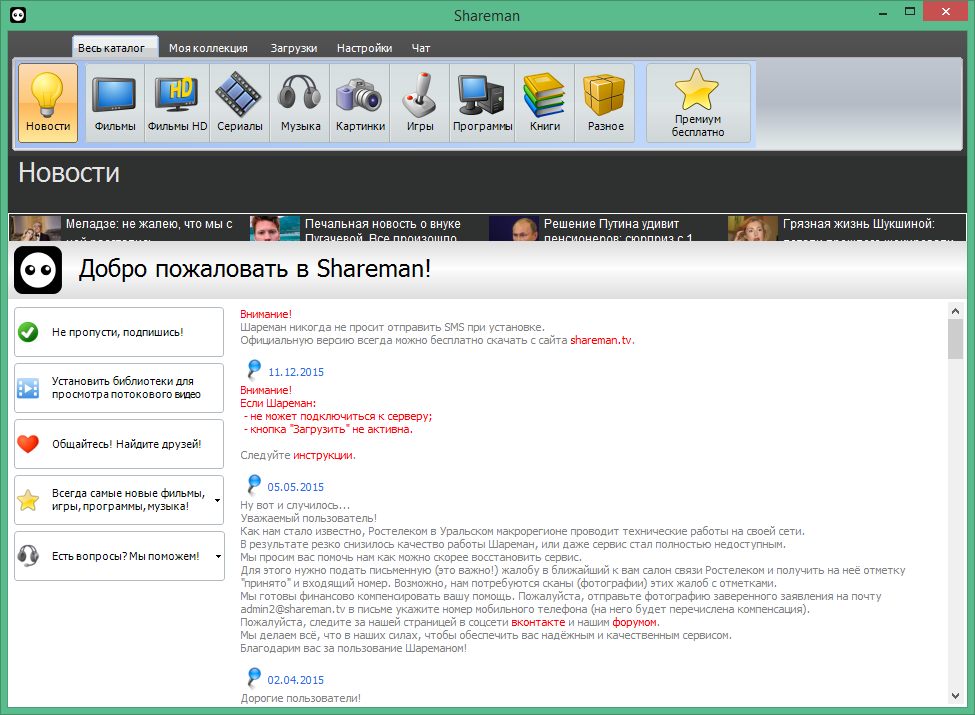Switch to Весь каталог tab
The width and height of the screenshot is (975, 715).
click(115, 47)
